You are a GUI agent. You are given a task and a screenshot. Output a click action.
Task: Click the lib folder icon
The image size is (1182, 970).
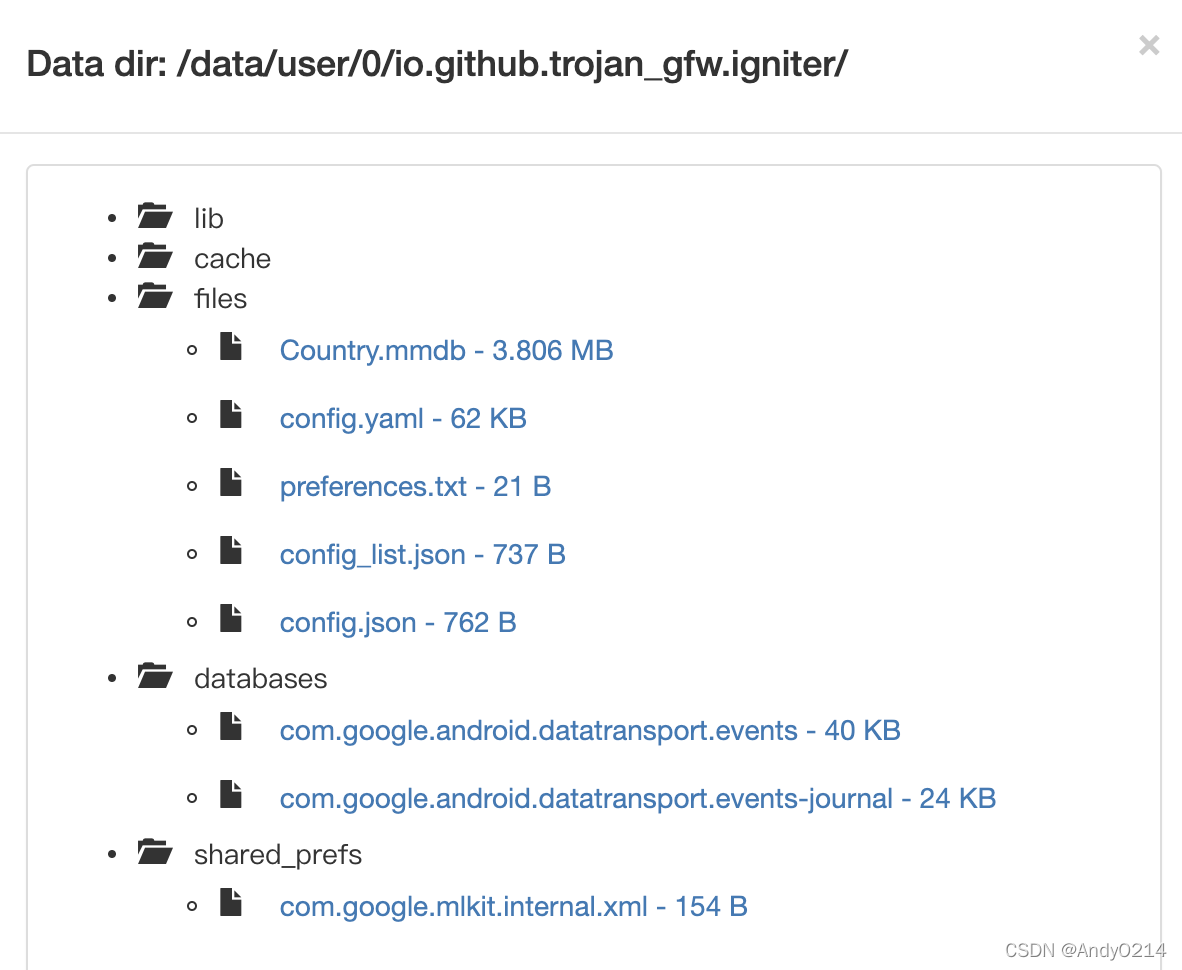pyautogui.click(x=154, y=216)
